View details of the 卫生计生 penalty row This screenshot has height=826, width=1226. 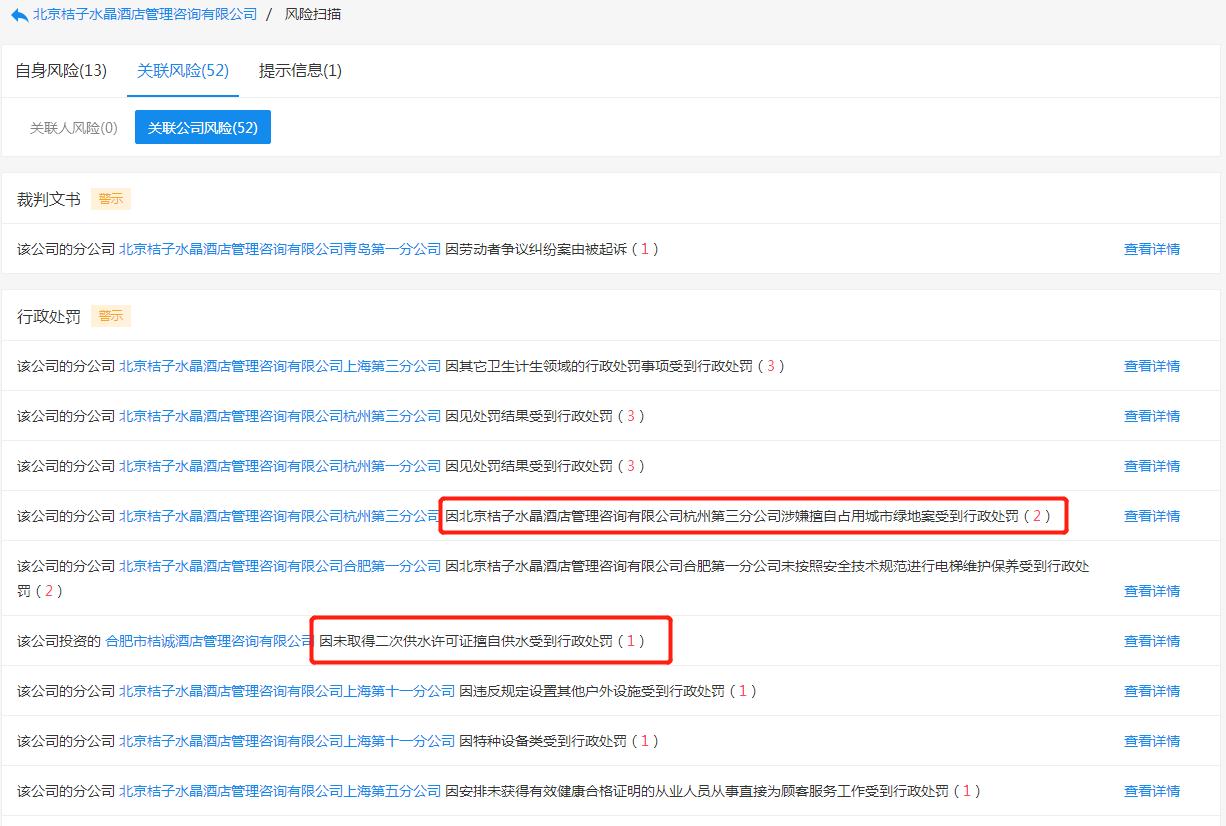pos(1151,366)
